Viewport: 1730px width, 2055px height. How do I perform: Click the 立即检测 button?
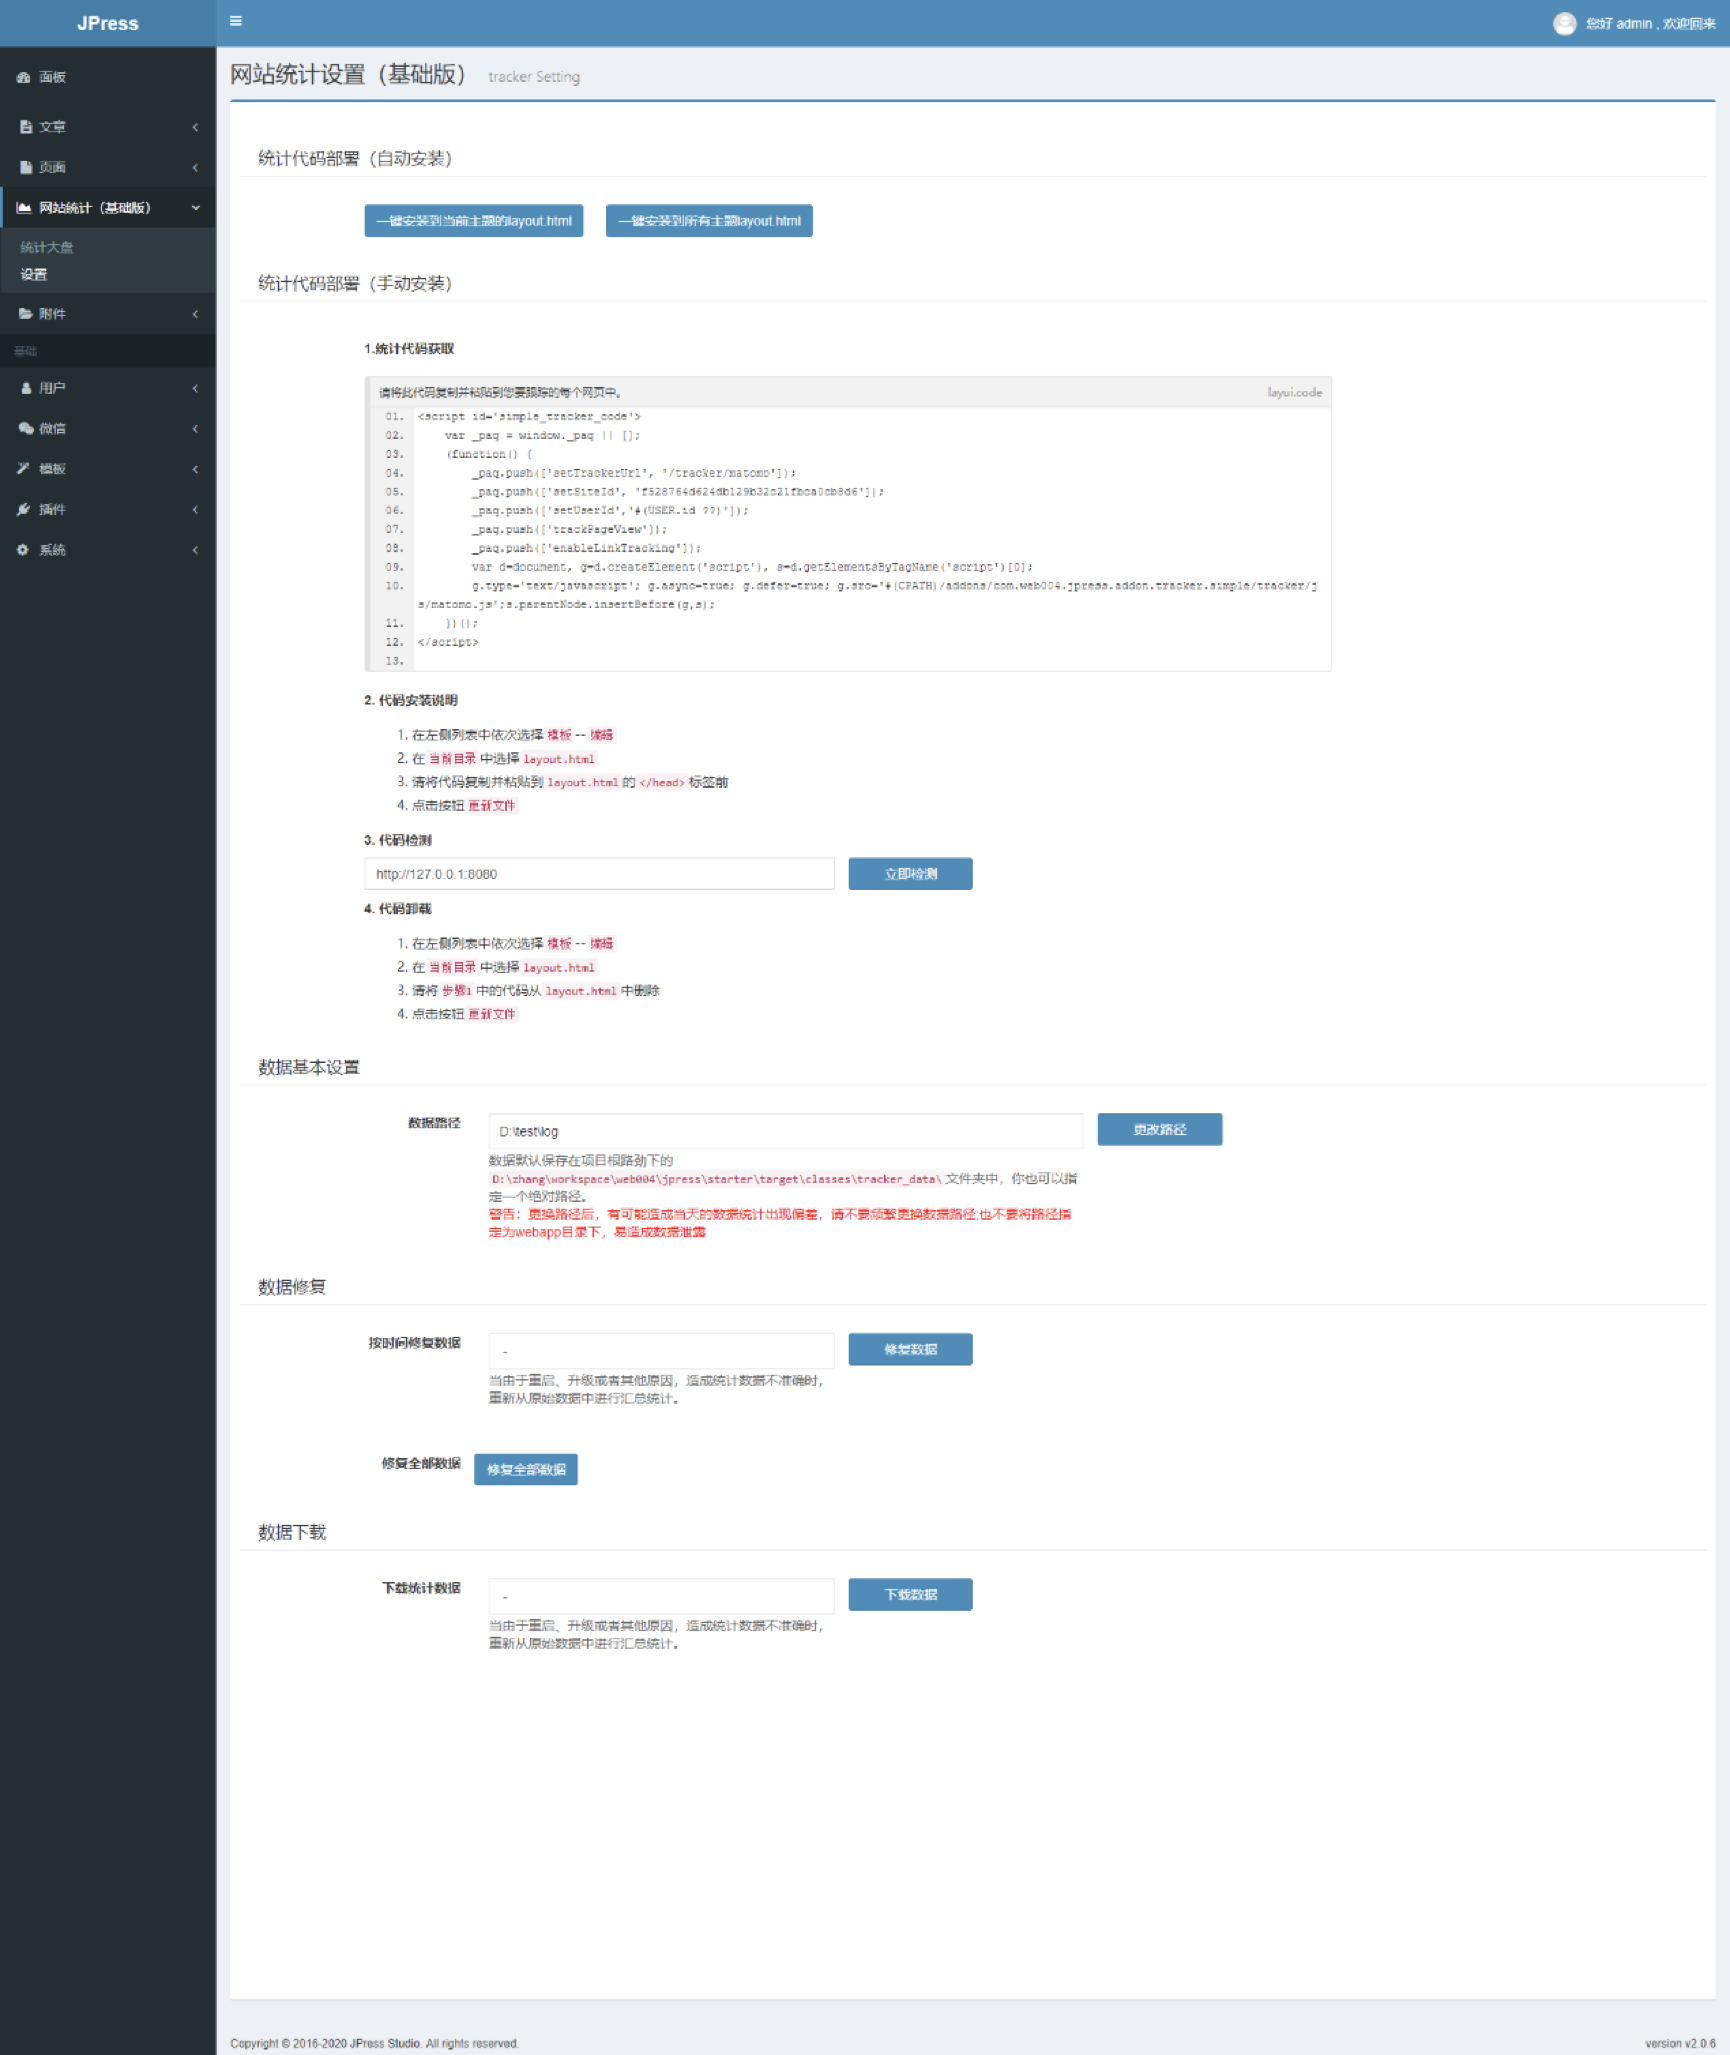pyautogui.click(x=910, y=873)
